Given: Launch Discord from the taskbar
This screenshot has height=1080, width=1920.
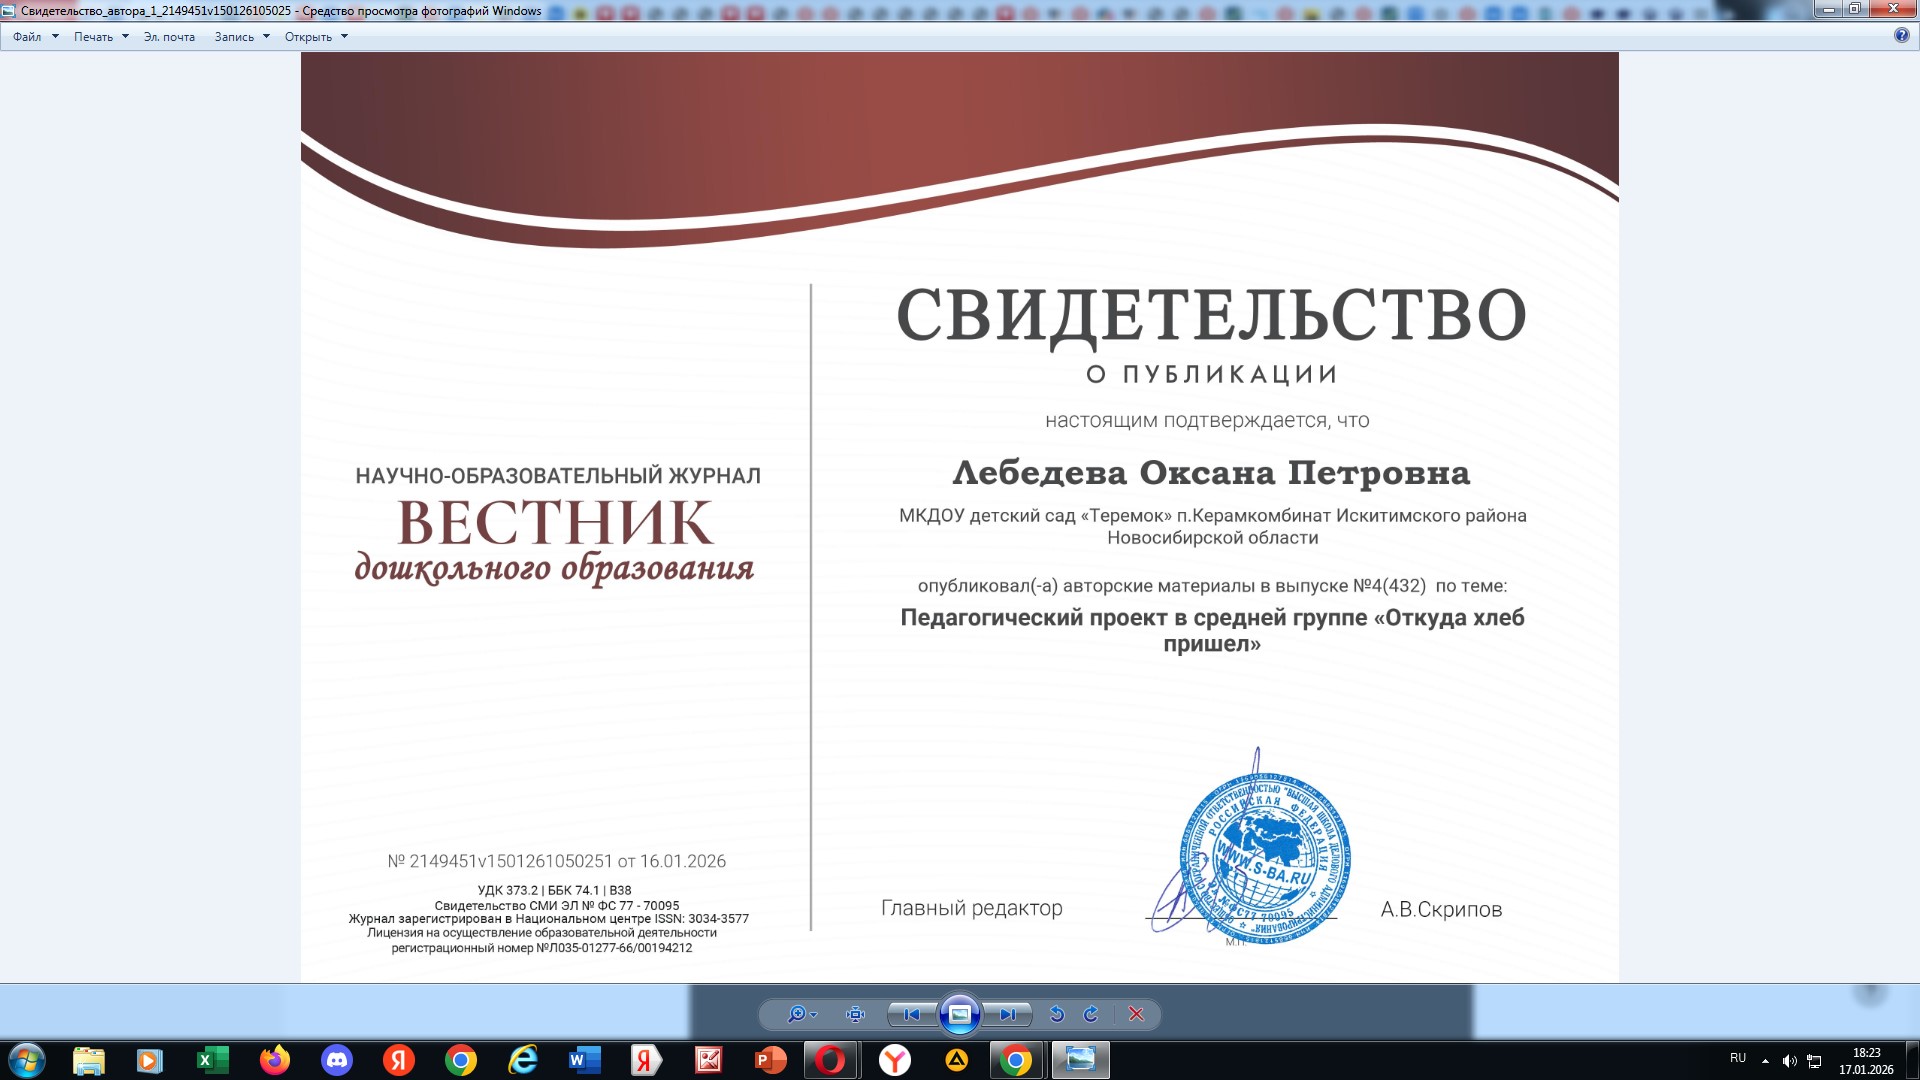Looking at the screenshot, I should 337,1060.
